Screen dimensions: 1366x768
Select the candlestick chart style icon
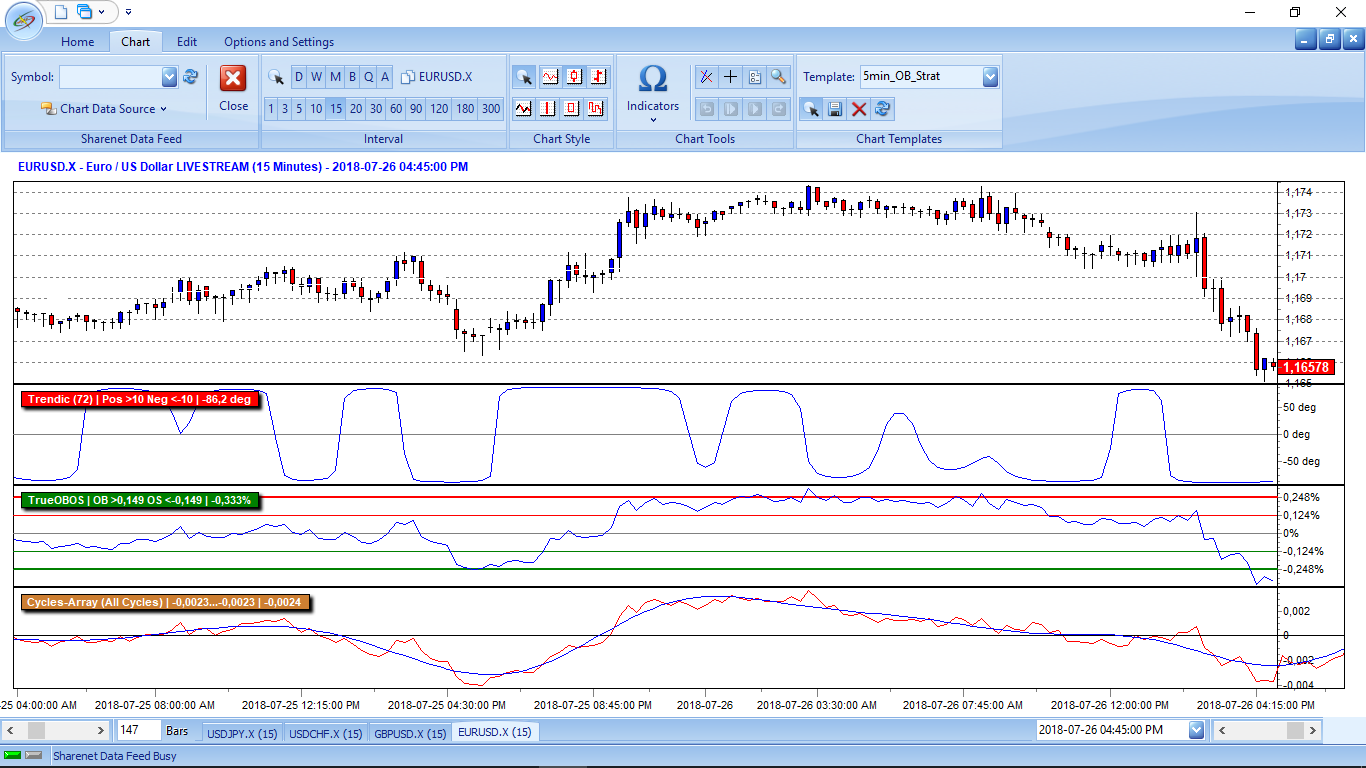click(574, 76)
